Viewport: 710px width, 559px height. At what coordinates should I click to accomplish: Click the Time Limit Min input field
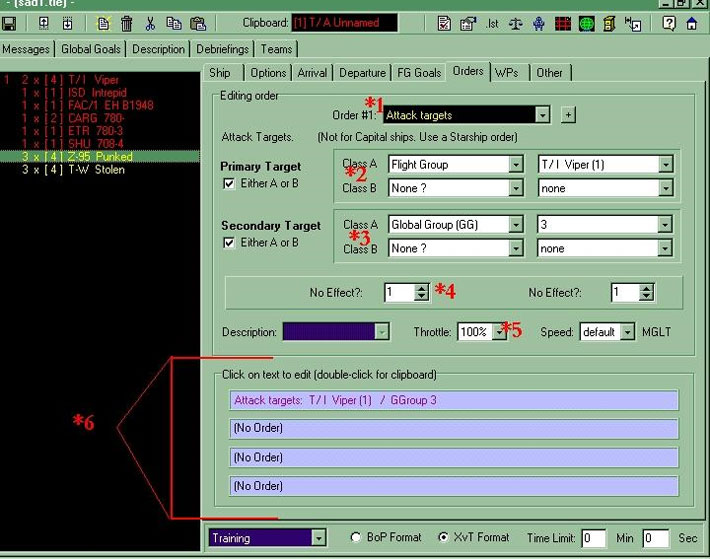click(x=594, y=538)
